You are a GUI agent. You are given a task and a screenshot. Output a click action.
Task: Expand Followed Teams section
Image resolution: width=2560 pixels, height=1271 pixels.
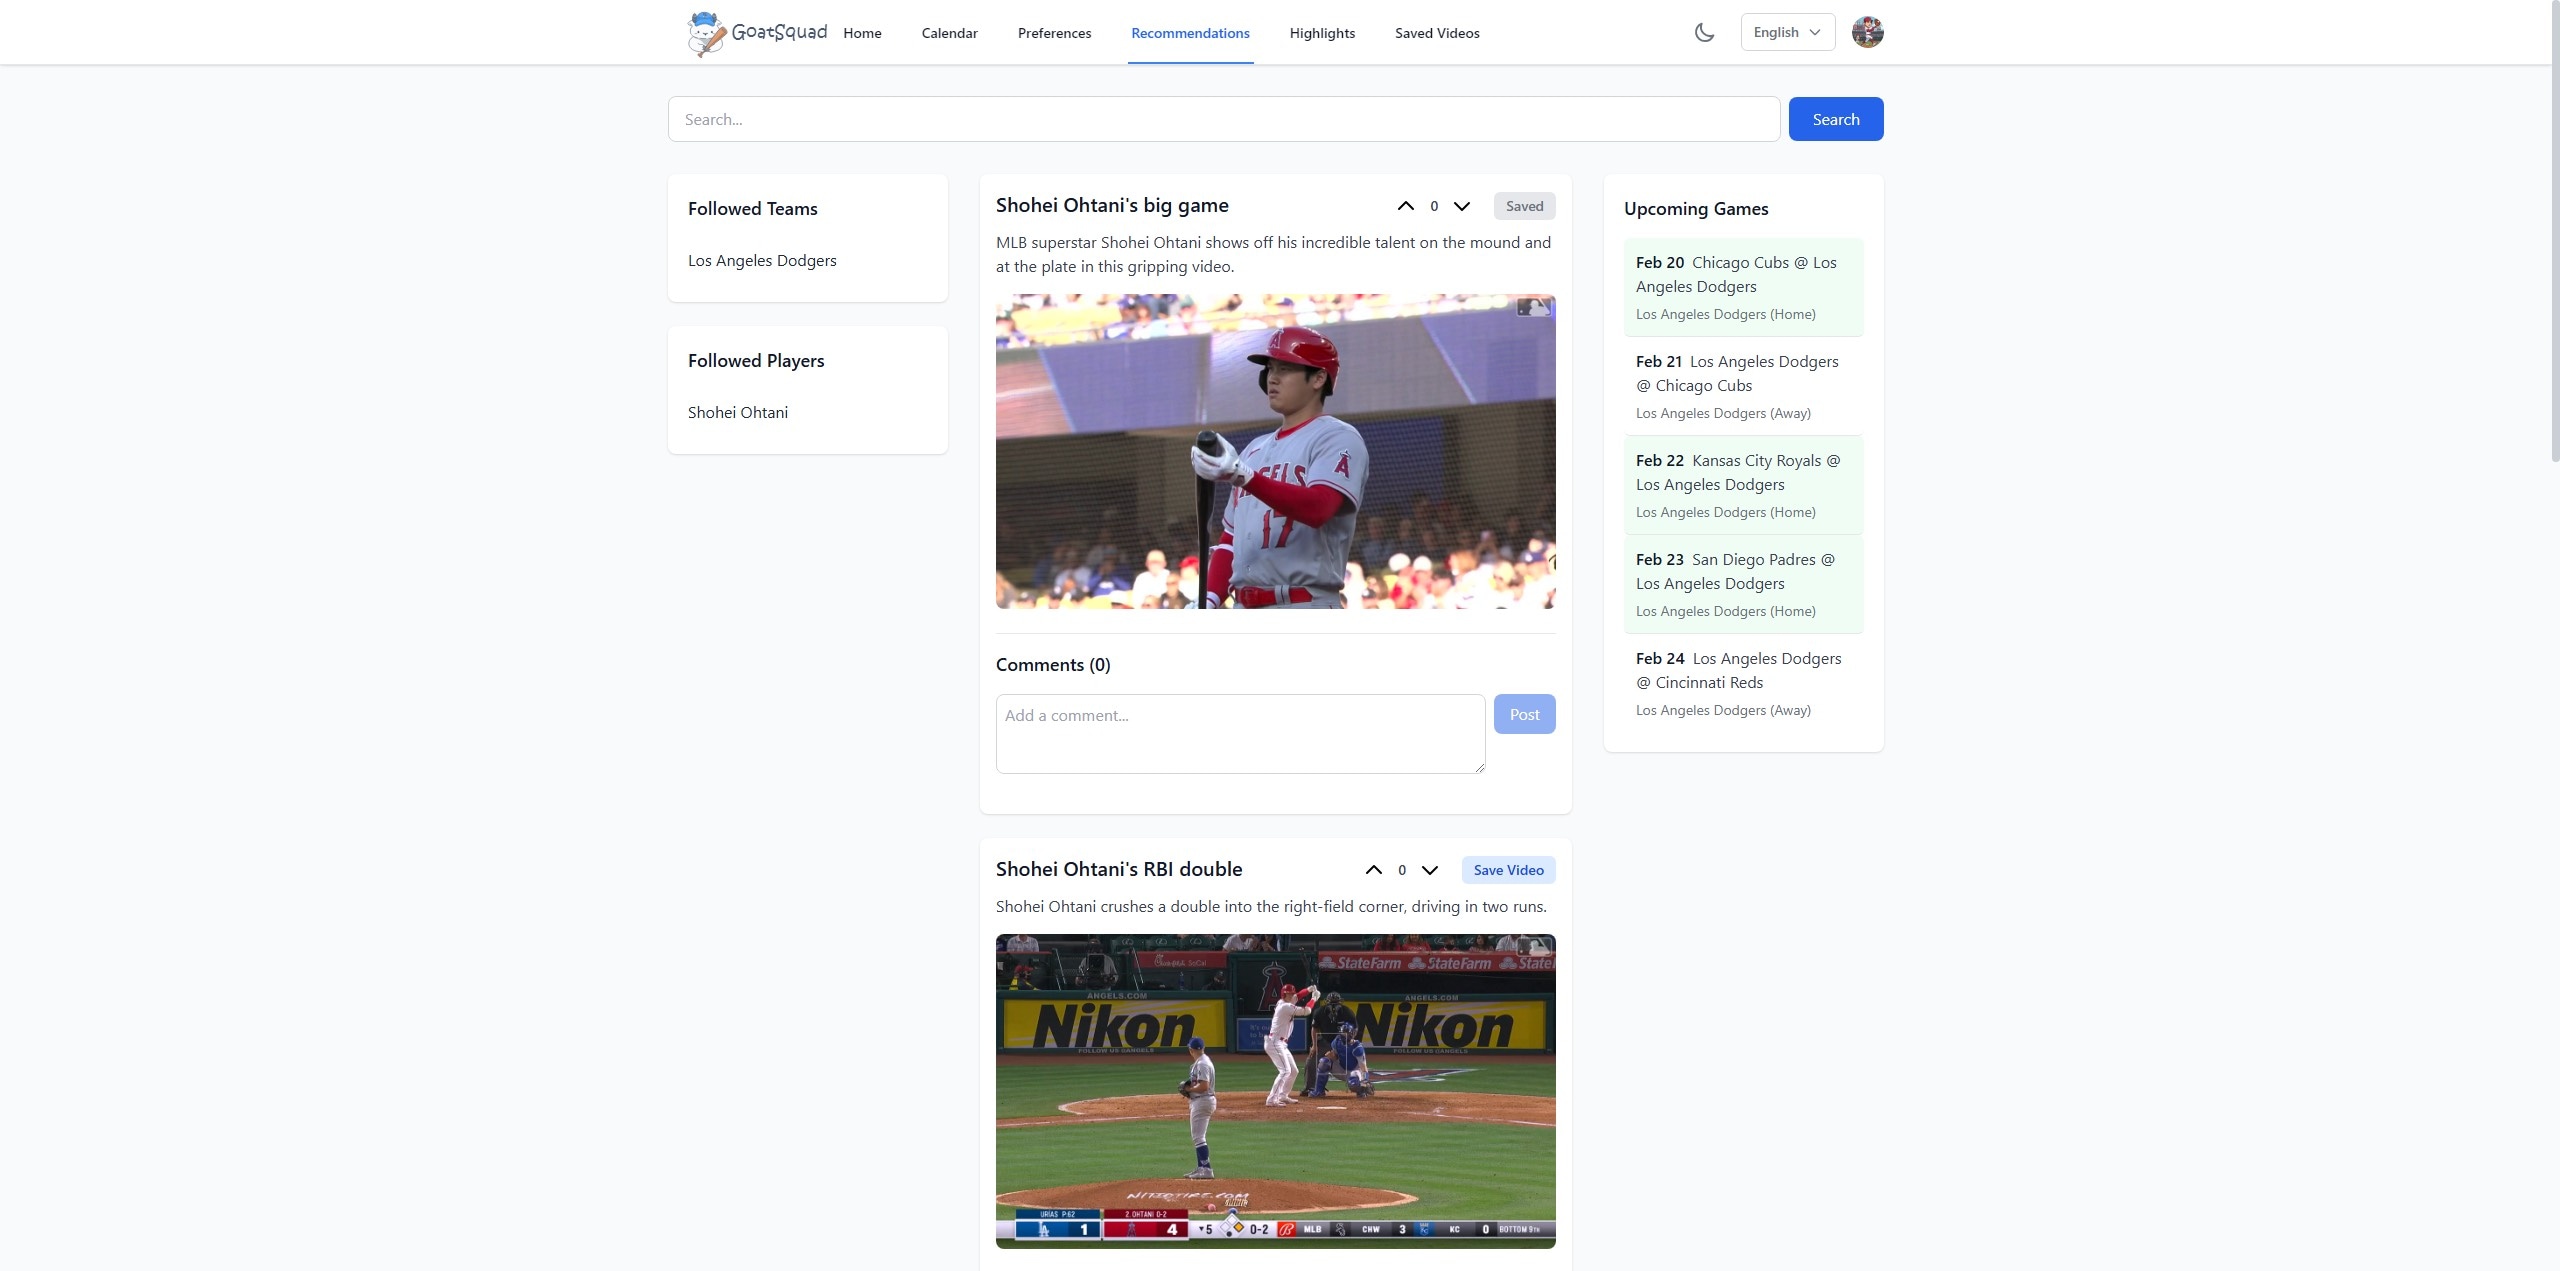click(x=751, y=207)
